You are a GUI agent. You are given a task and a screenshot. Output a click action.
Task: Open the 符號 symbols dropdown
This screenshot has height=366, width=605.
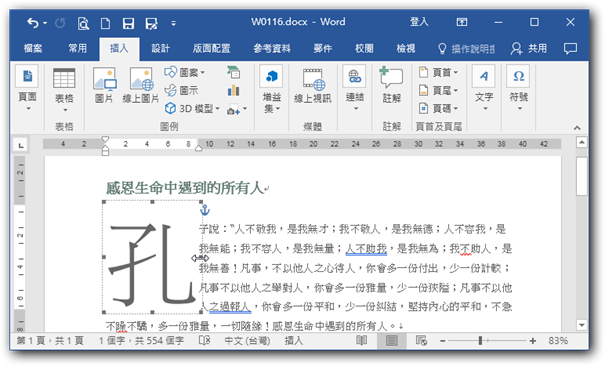click(519, 89)
